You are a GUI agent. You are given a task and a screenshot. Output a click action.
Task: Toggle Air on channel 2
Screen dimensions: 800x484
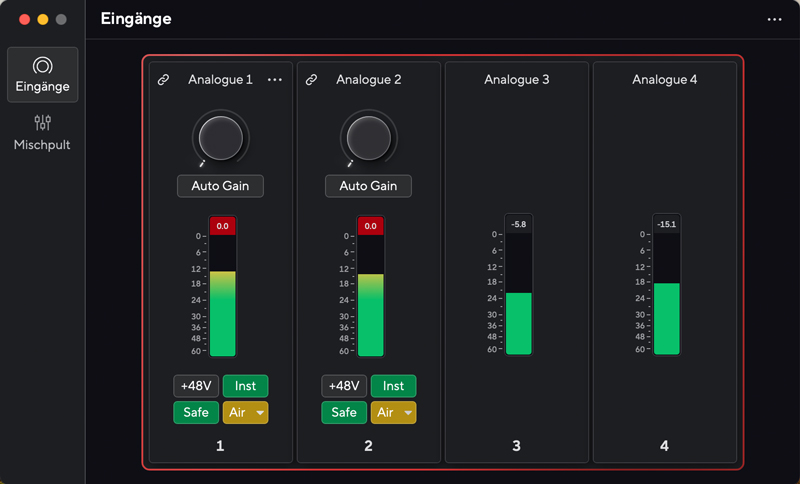(x=386, y=413)
